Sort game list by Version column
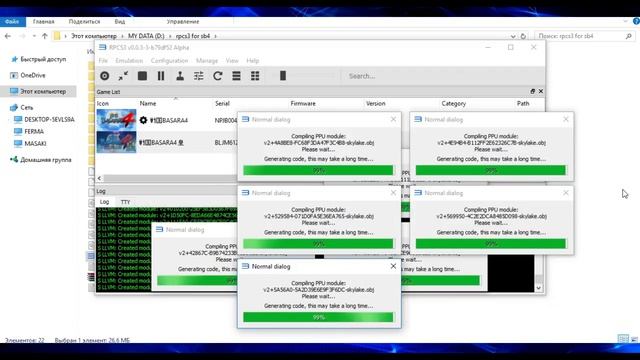This screenshot has width=640, height=360. coord(376,104)
